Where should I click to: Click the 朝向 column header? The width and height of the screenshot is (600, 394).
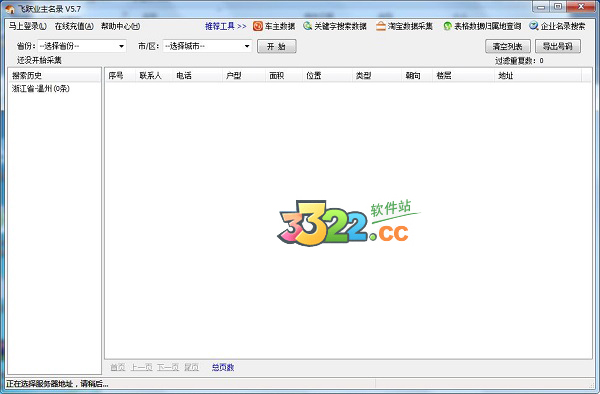point(417,75)
